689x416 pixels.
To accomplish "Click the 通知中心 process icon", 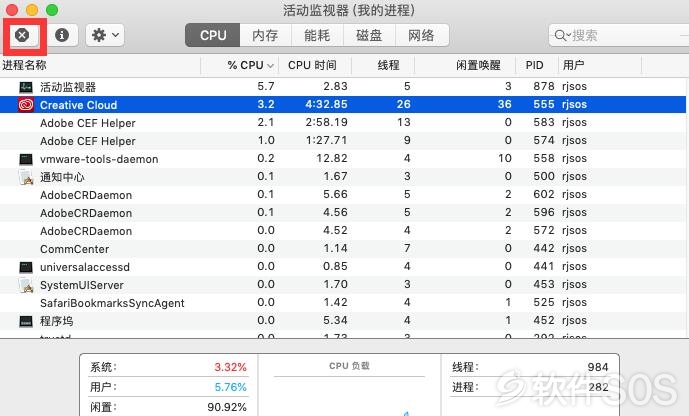I will click(x=26, y=177).
